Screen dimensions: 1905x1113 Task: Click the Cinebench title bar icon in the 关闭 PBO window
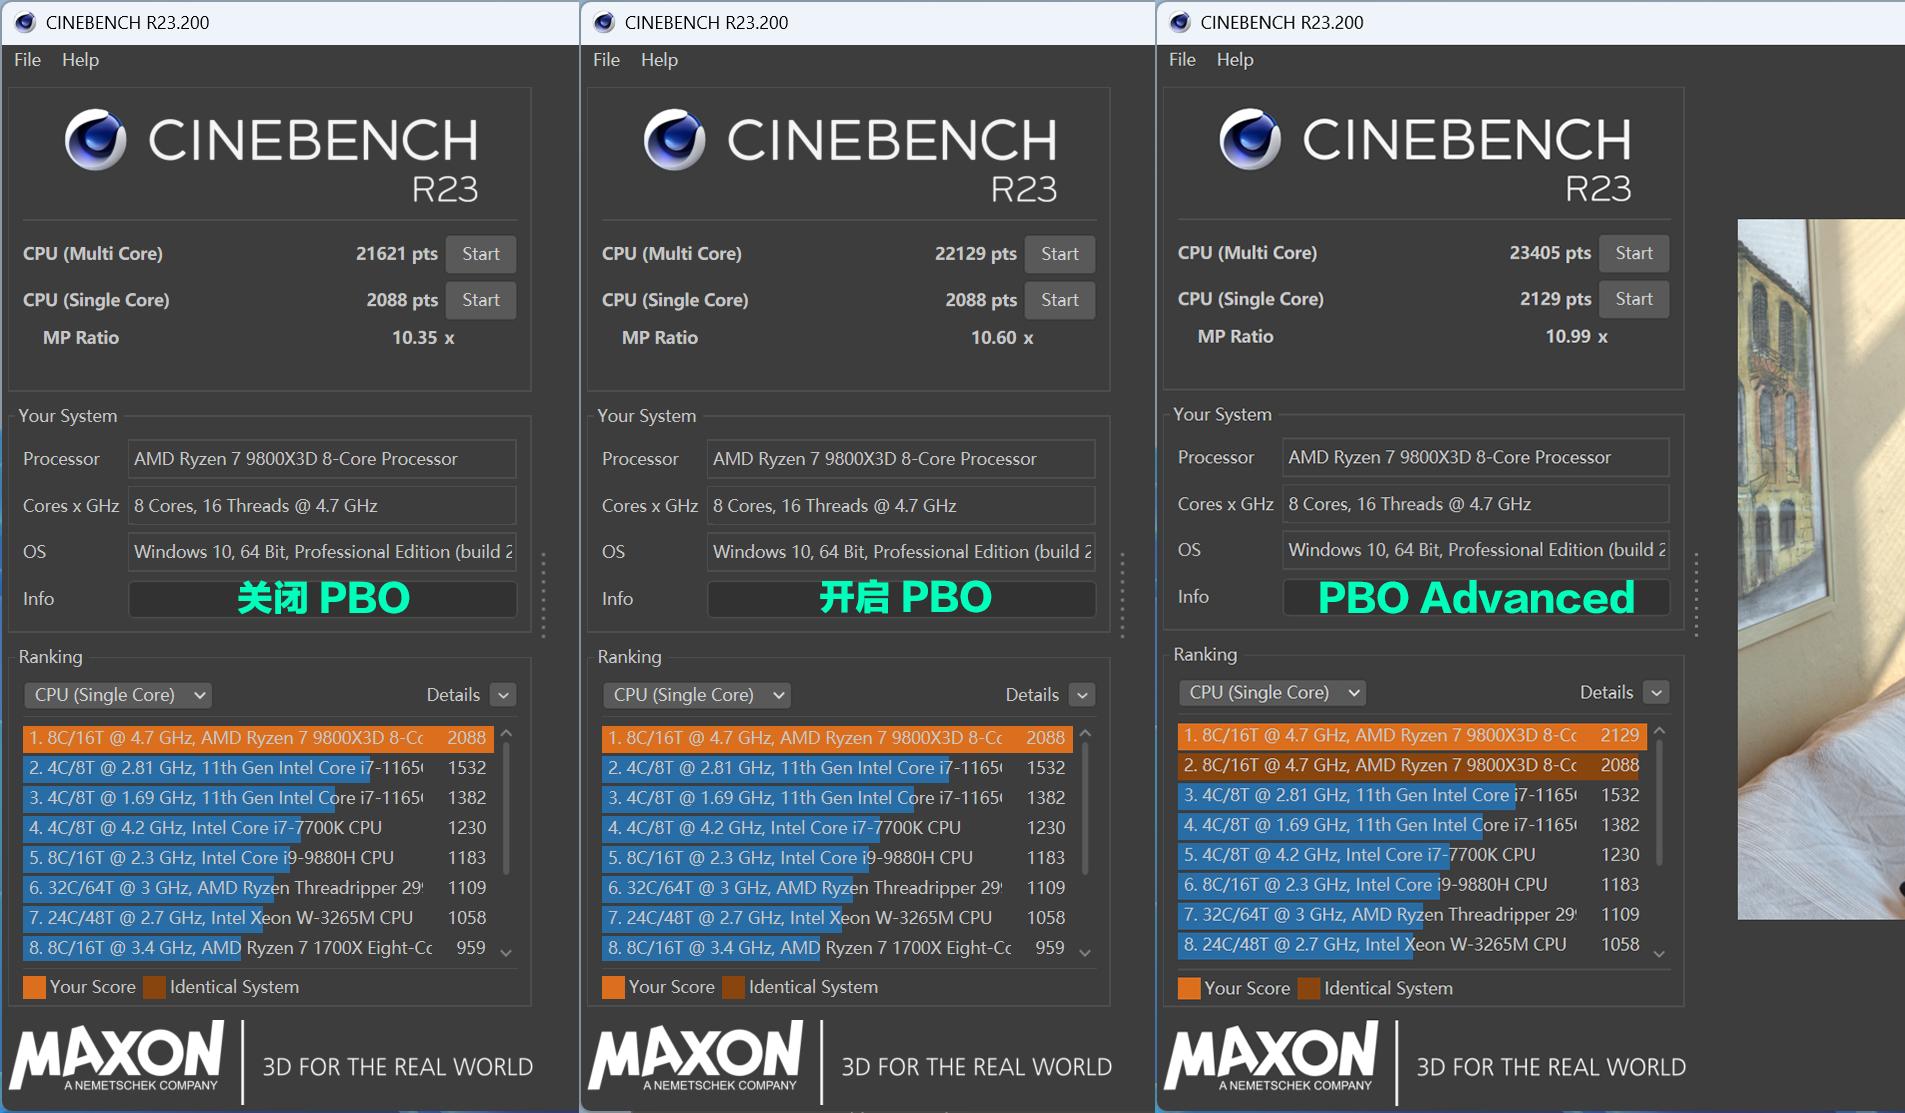click(x=25, y=22)
